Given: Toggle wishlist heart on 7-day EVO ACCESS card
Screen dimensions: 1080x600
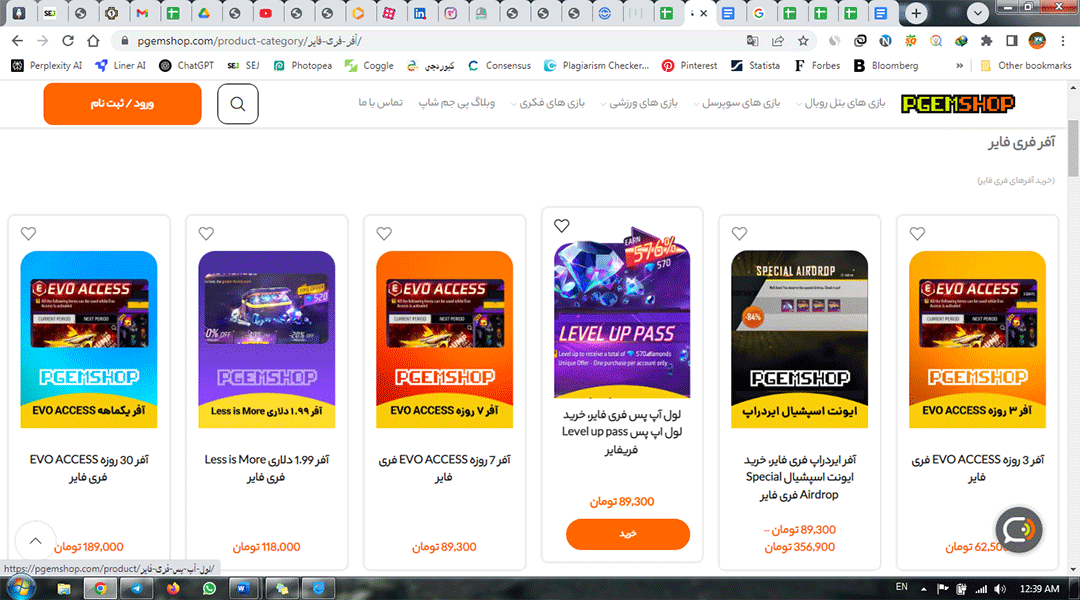Looking at the screenshot, I should click(x=384, y=234).
